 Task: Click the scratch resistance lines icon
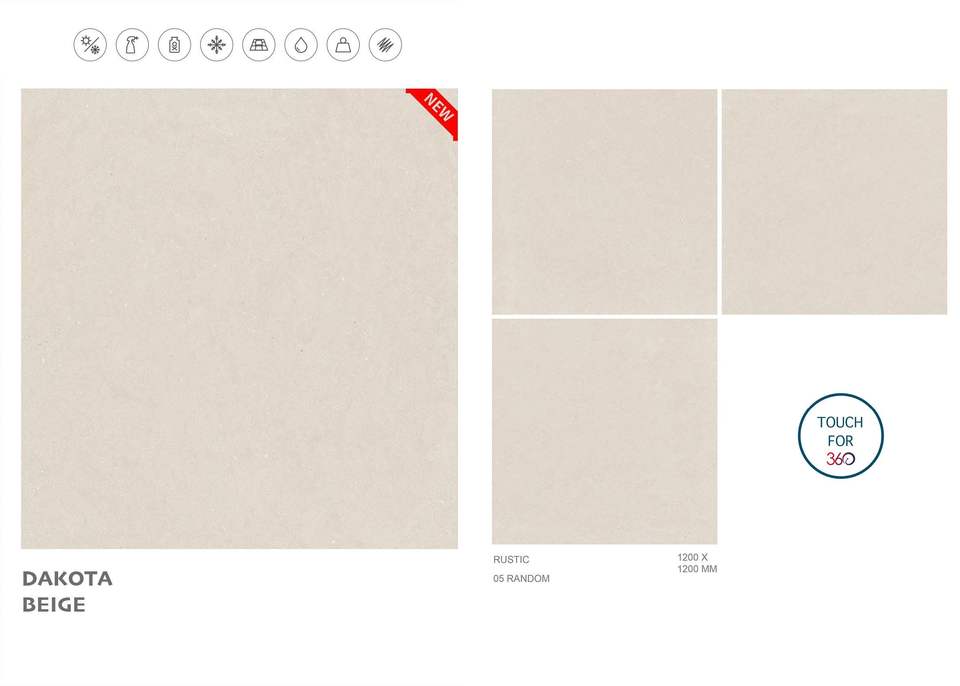(x=386, y=45)
